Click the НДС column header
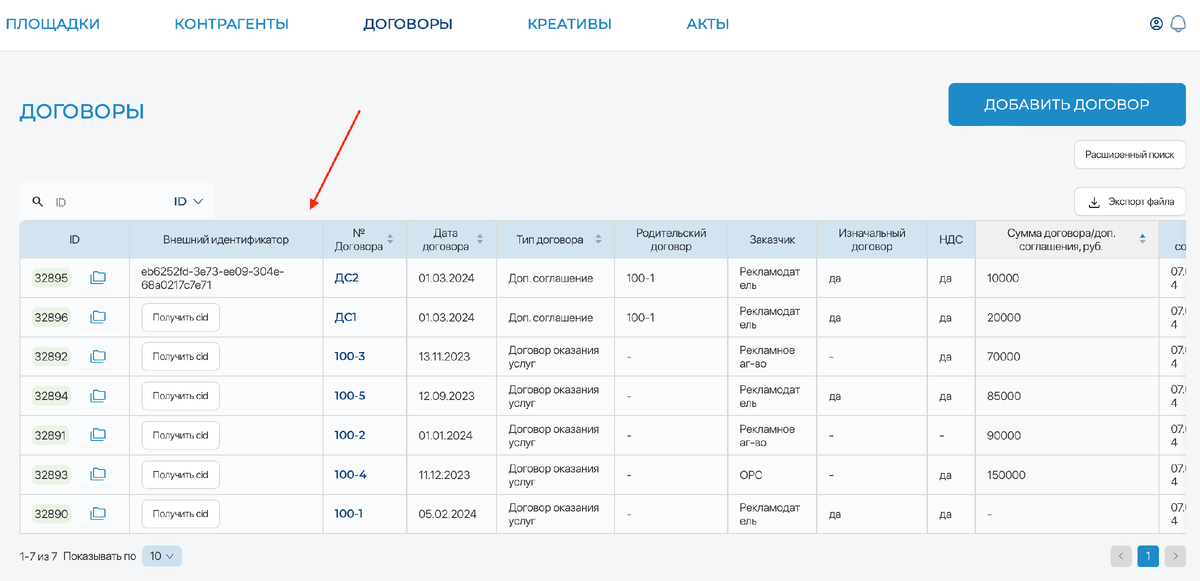 coord(950,239)
